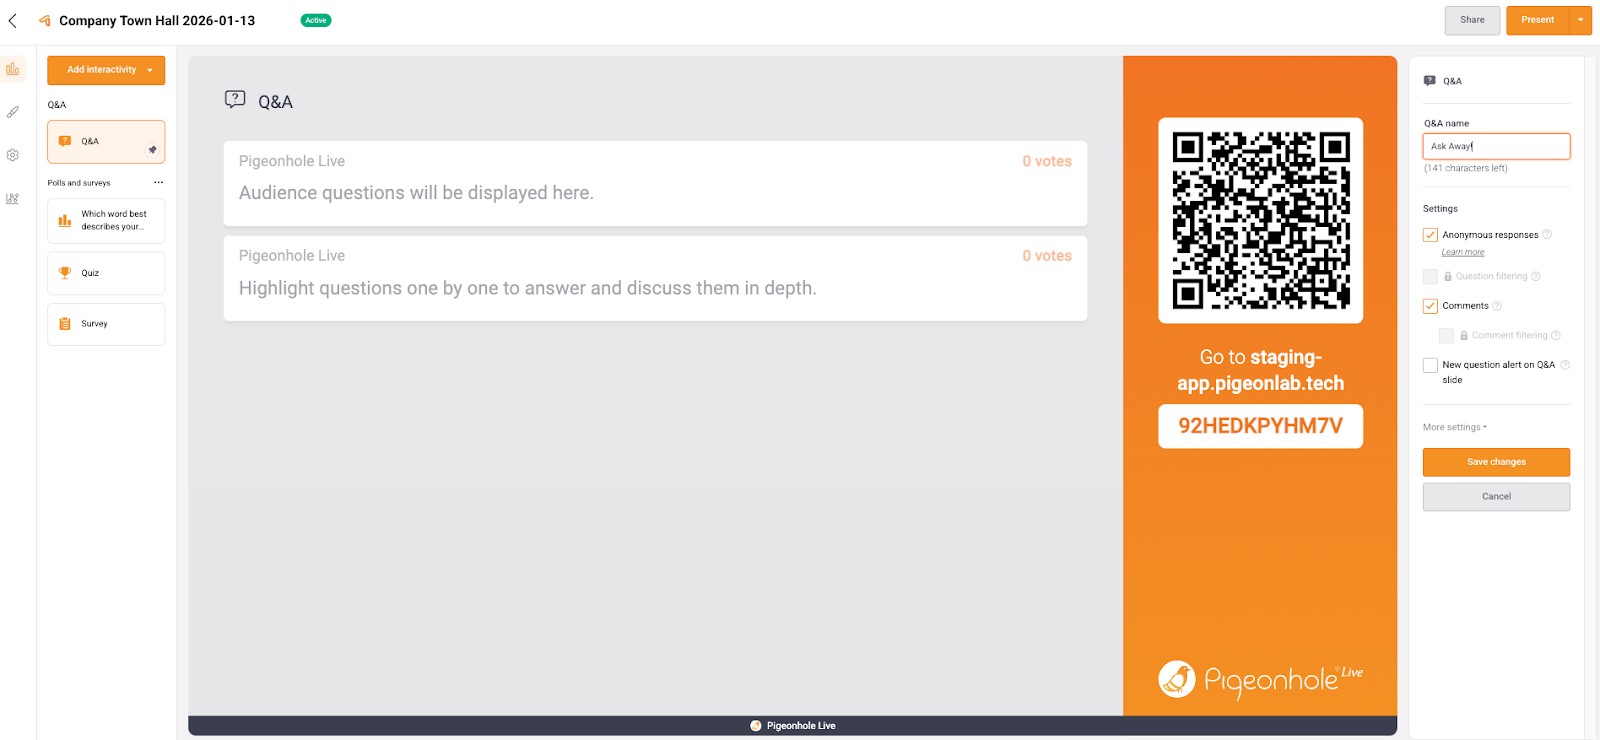Open the settings gear sidebar icon

coord(13,155)
